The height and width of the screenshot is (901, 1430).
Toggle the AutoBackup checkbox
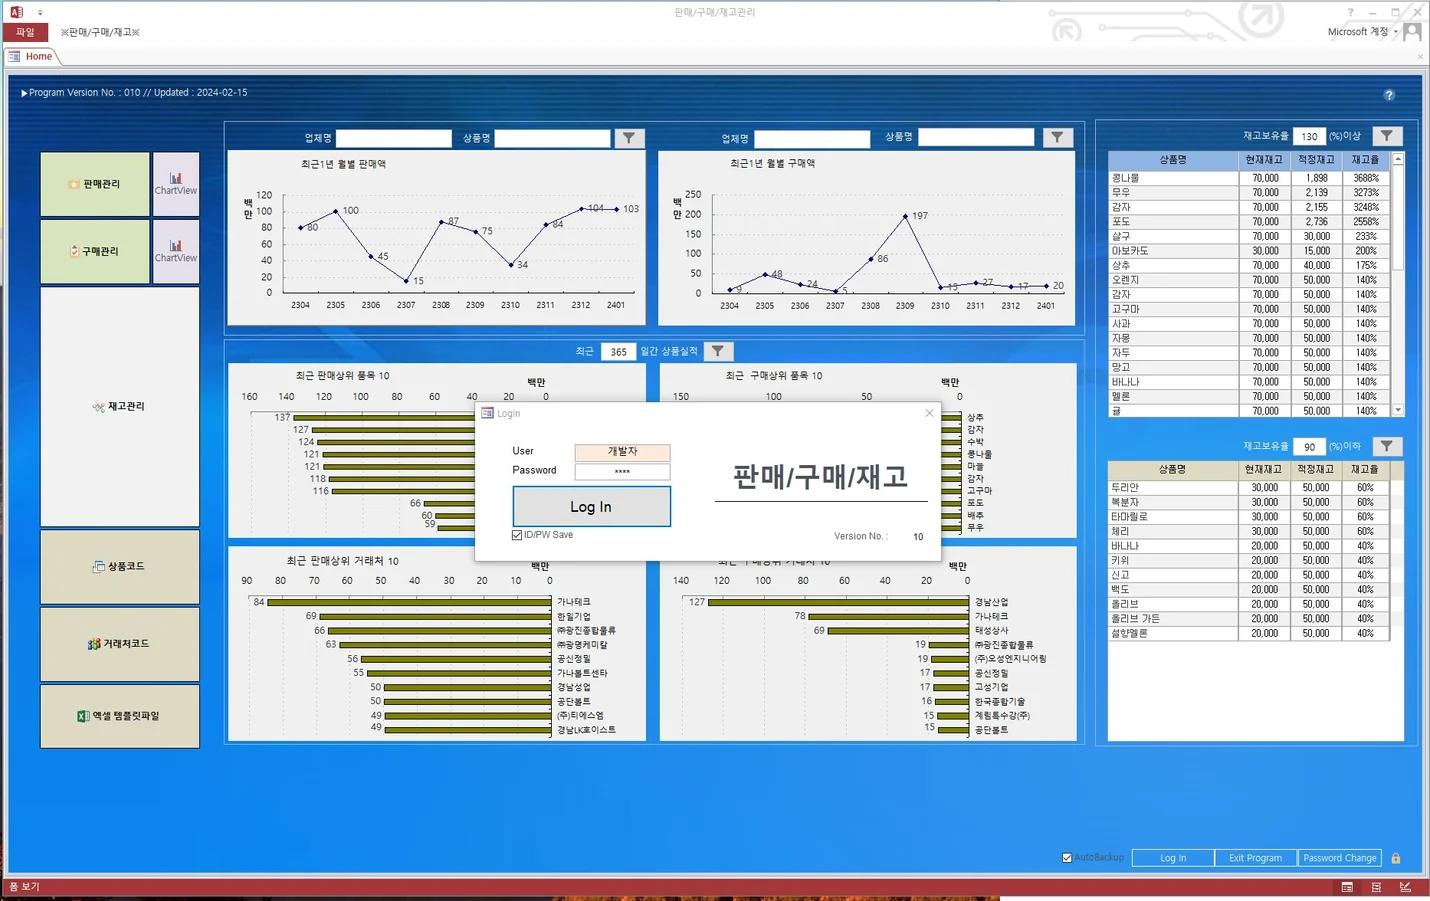pos(1067,858)
